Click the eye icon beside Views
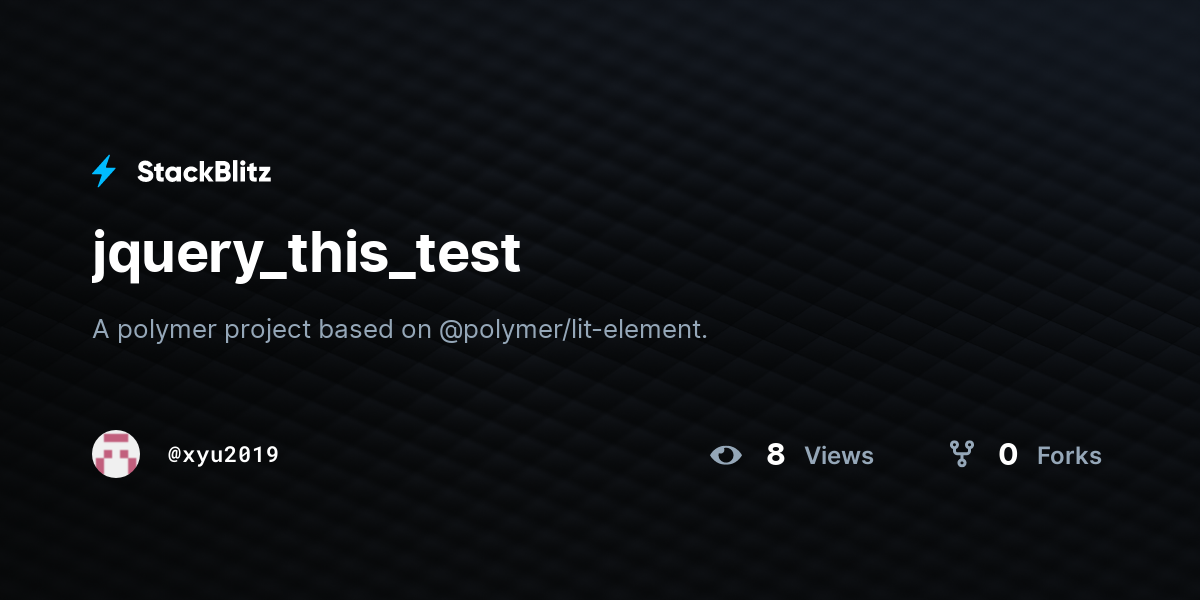This screenshot has height=600, width=1200. [726, 456]
